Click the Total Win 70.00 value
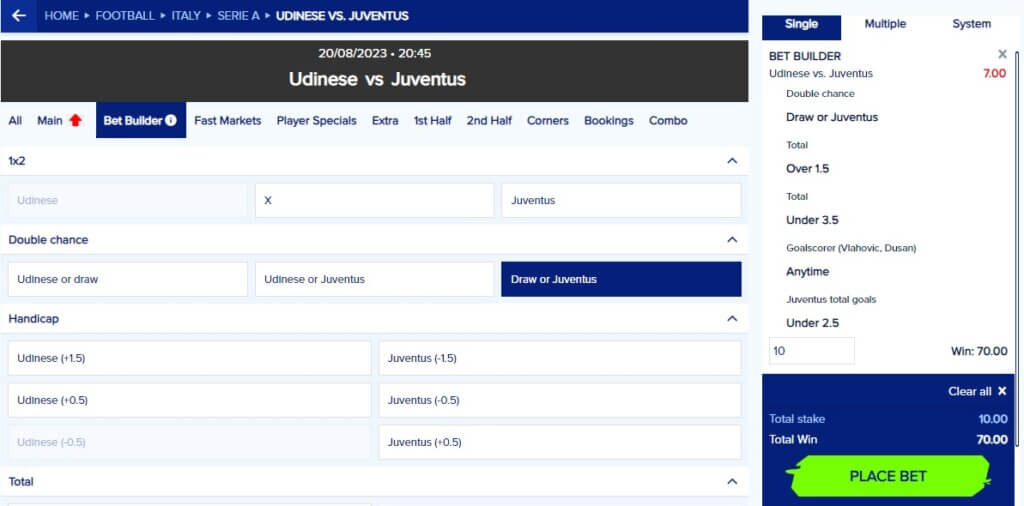This screenshot has width=1024, height=506. pyautogui.click(x=992, y=439)
